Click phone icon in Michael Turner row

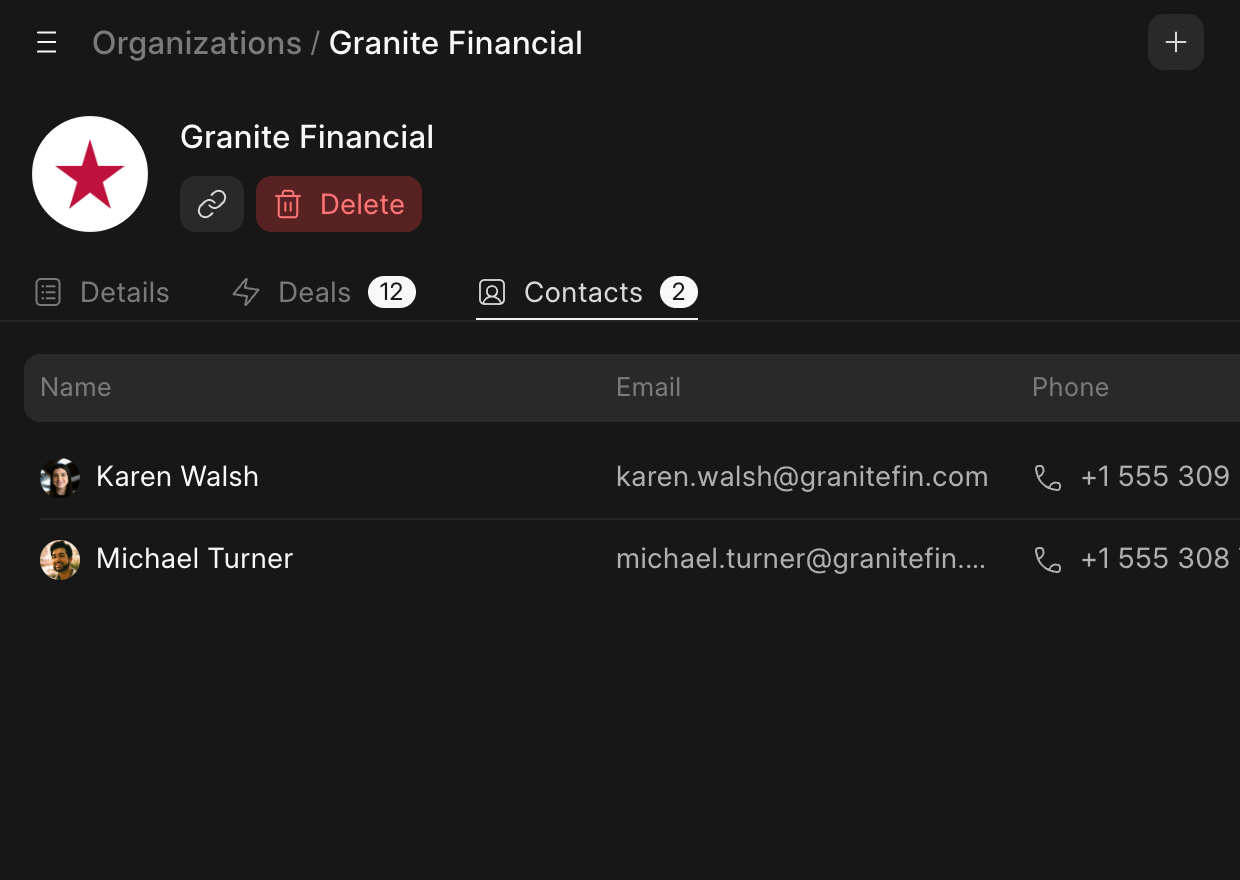1047,560
